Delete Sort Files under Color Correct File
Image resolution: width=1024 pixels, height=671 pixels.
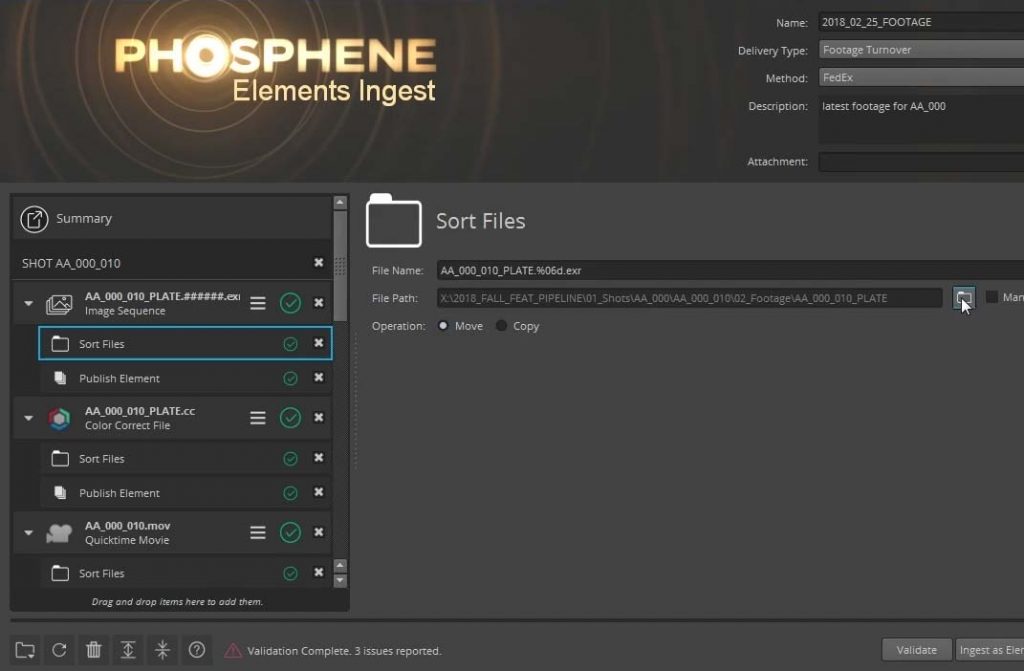point(319,458)
